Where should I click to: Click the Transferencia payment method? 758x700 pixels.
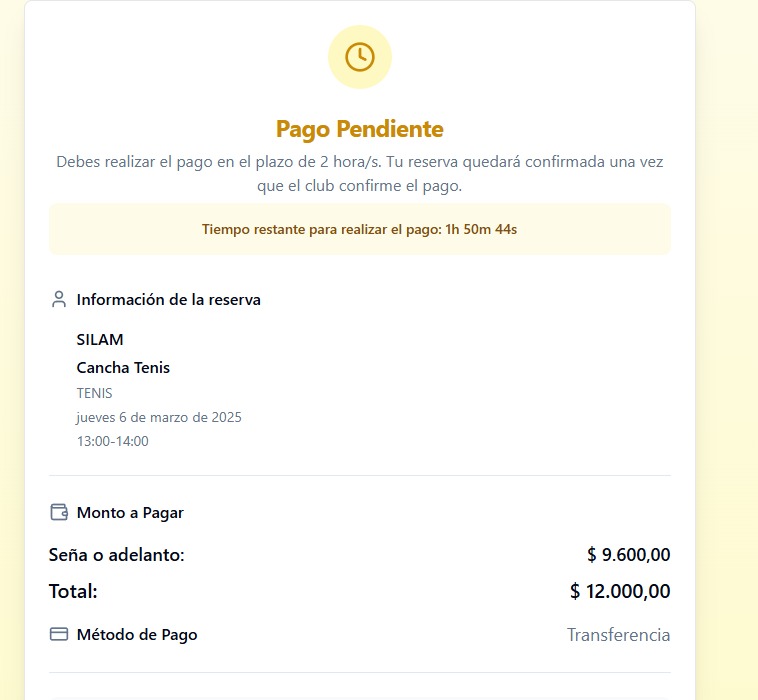618,635
